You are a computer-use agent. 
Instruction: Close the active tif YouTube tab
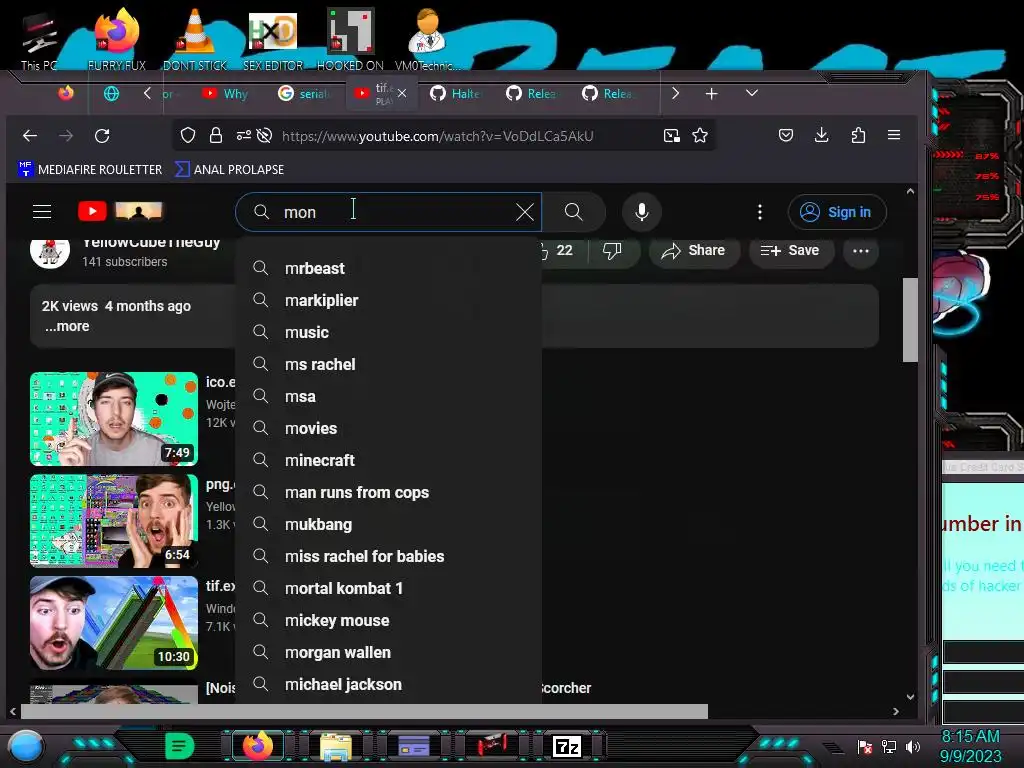click(x=402, y=93)
